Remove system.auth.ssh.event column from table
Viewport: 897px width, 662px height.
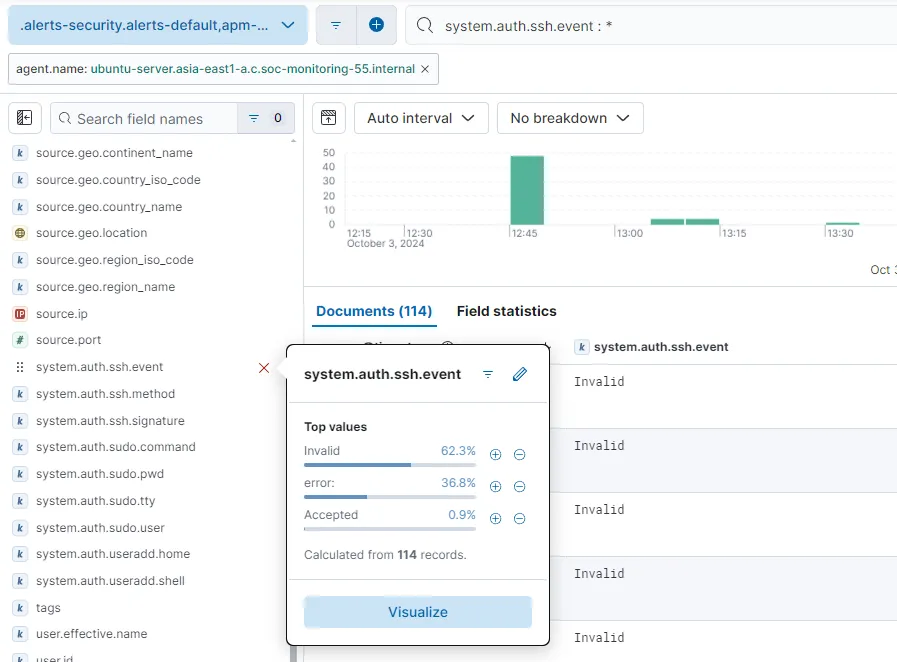tap(264, 368)
